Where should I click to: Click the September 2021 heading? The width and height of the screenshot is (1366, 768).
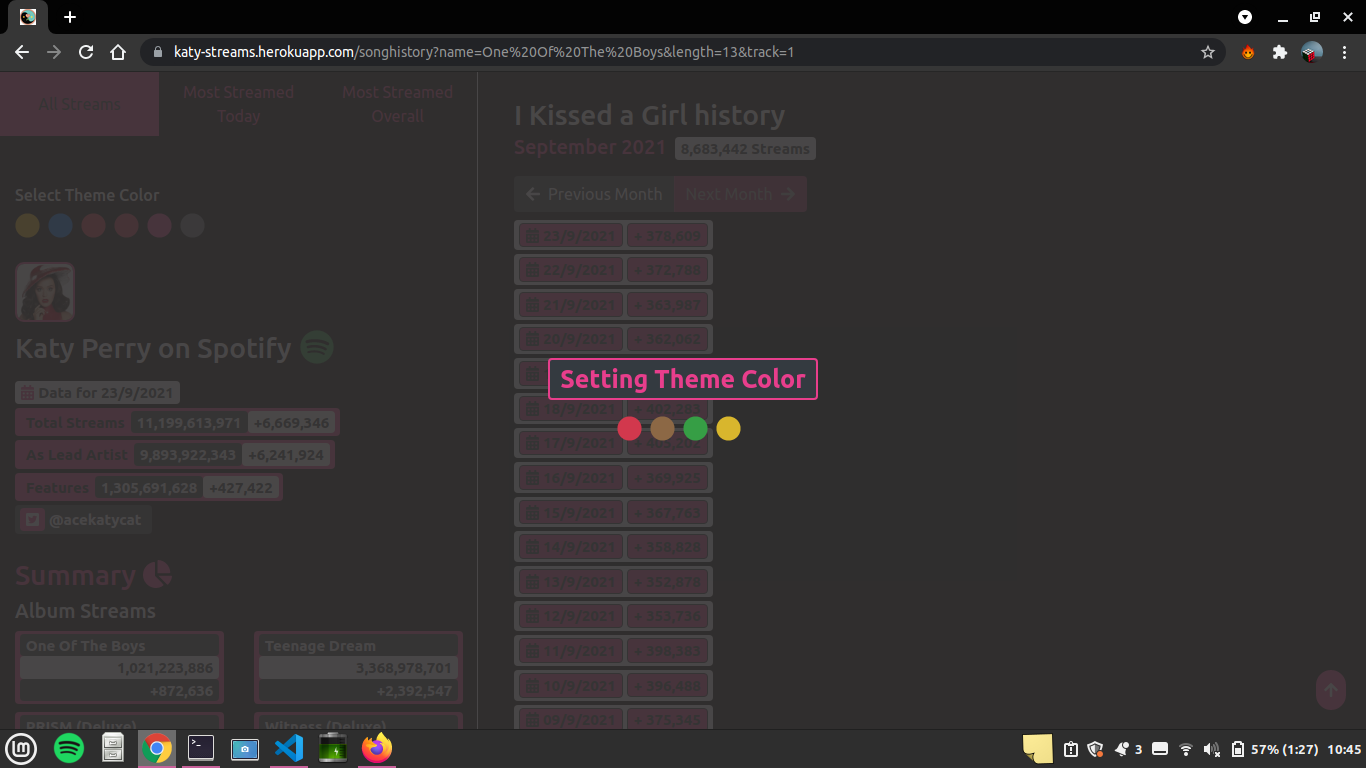[590, 147]
